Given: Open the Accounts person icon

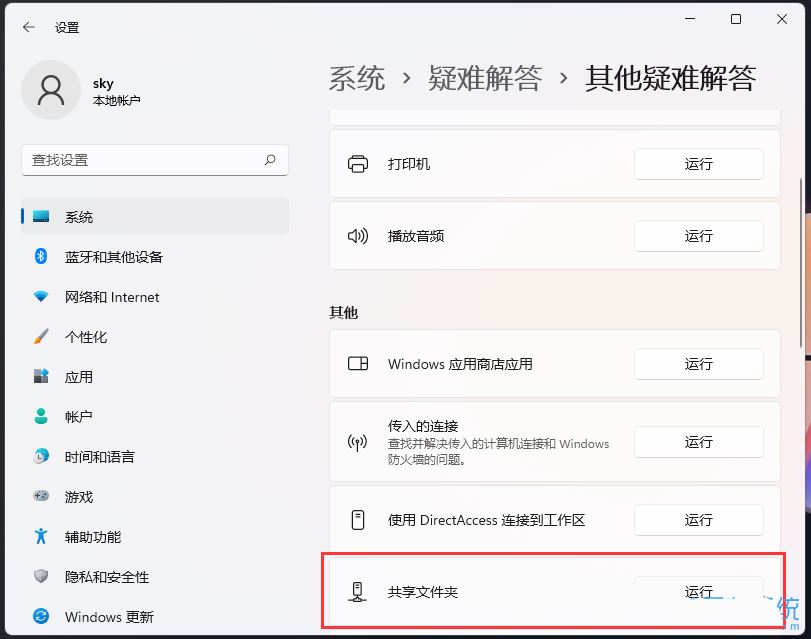Looking at the screenshot, I should coord(41,417).
